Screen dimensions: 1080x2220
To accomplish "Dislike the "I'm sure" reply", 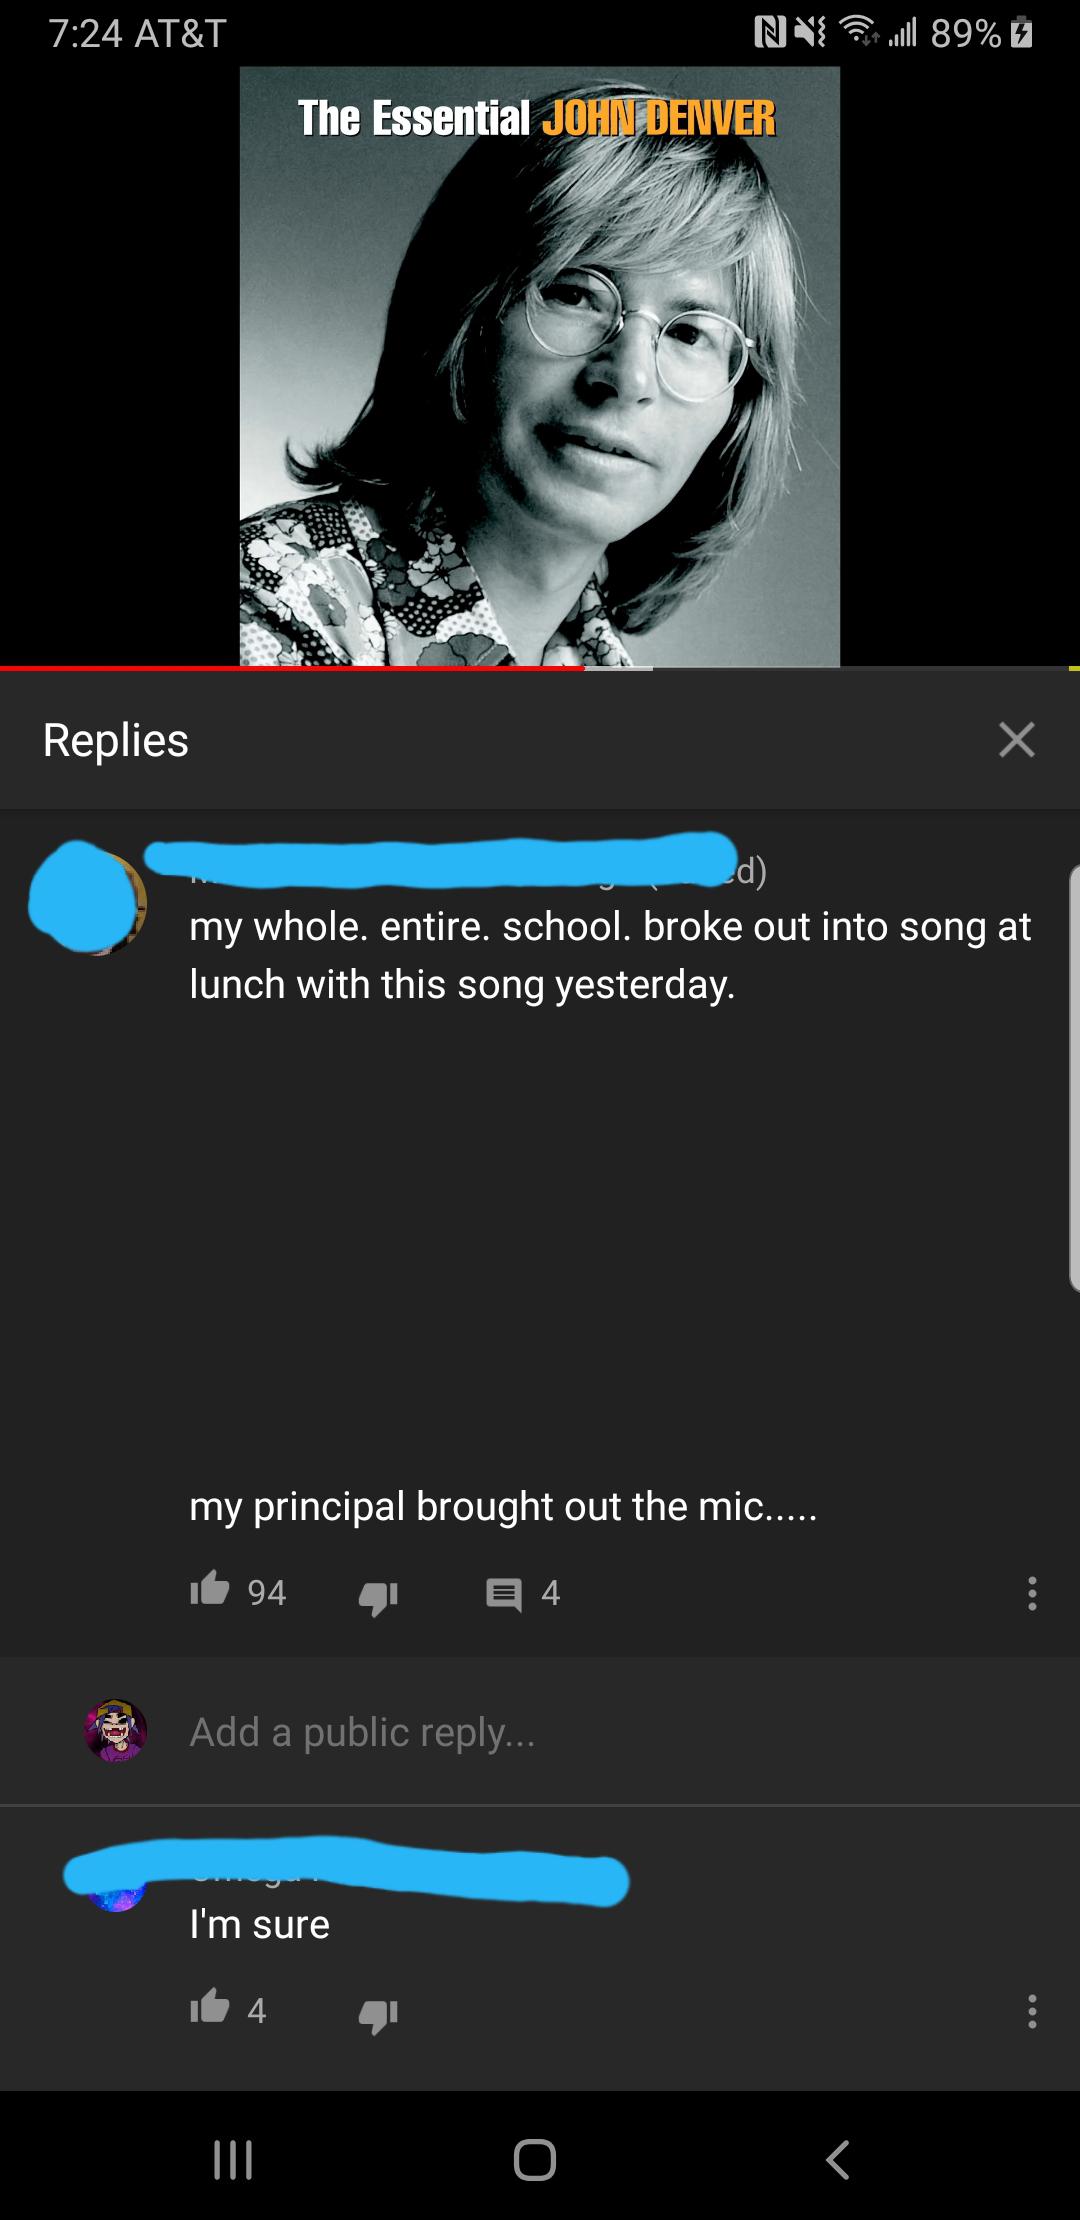I will (x=378, y=2014).
